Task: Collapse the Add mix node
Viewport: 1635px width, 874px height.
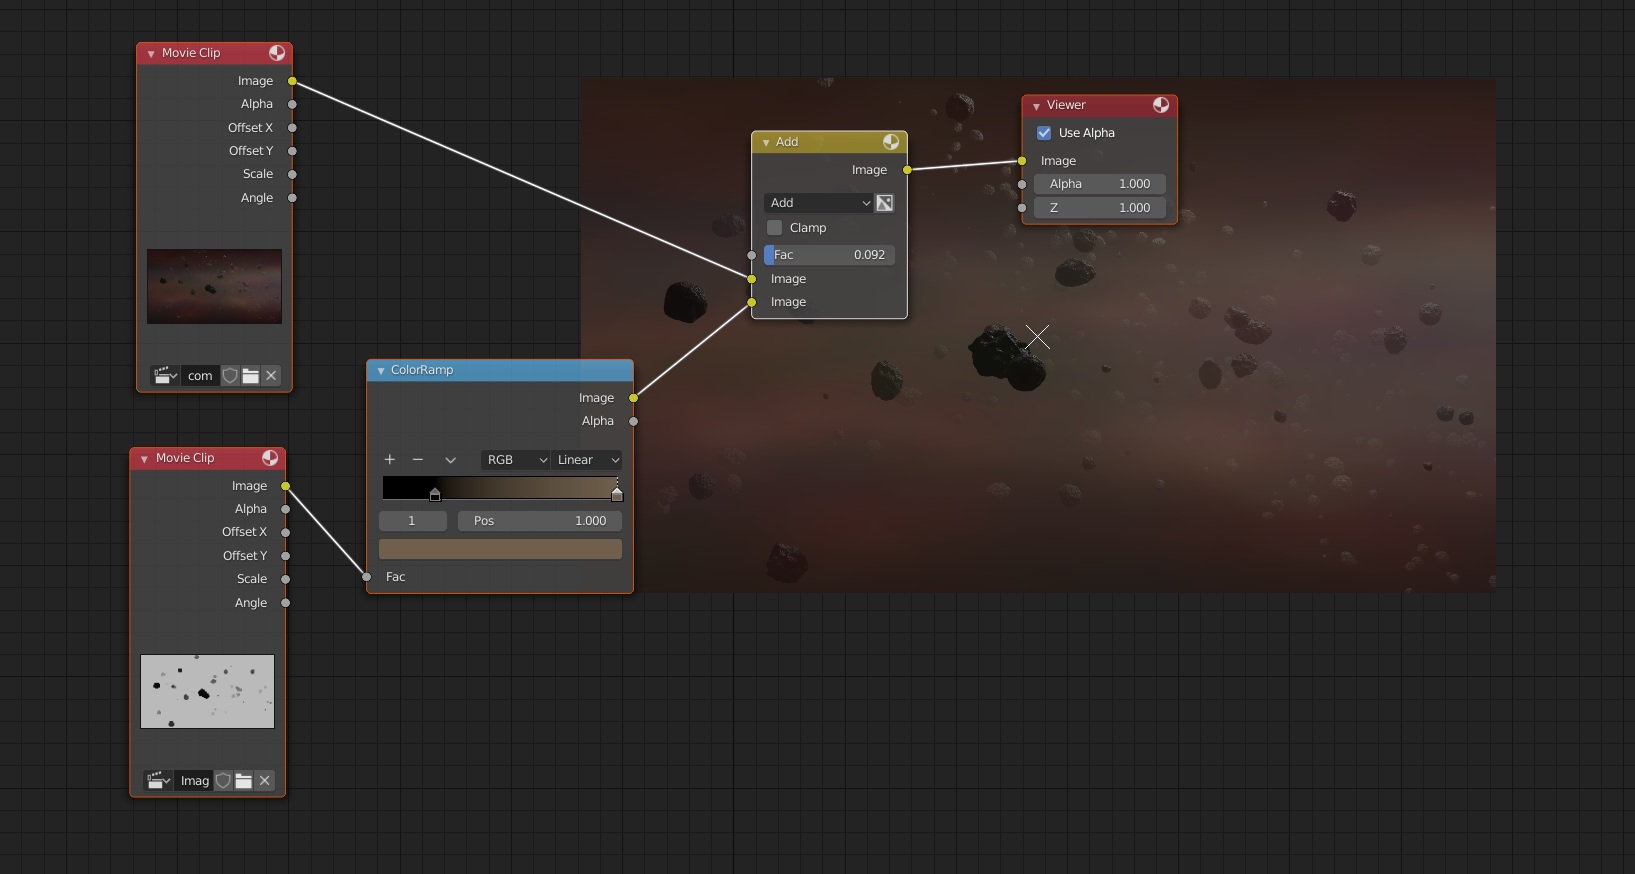Action: click(x=766, y=143)
